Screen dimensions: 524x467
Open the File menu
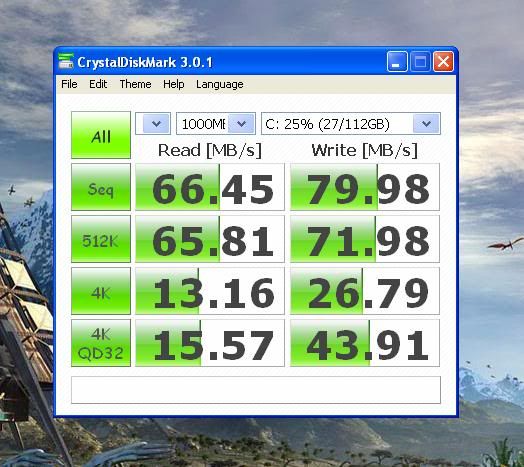[x=69, y=84]
